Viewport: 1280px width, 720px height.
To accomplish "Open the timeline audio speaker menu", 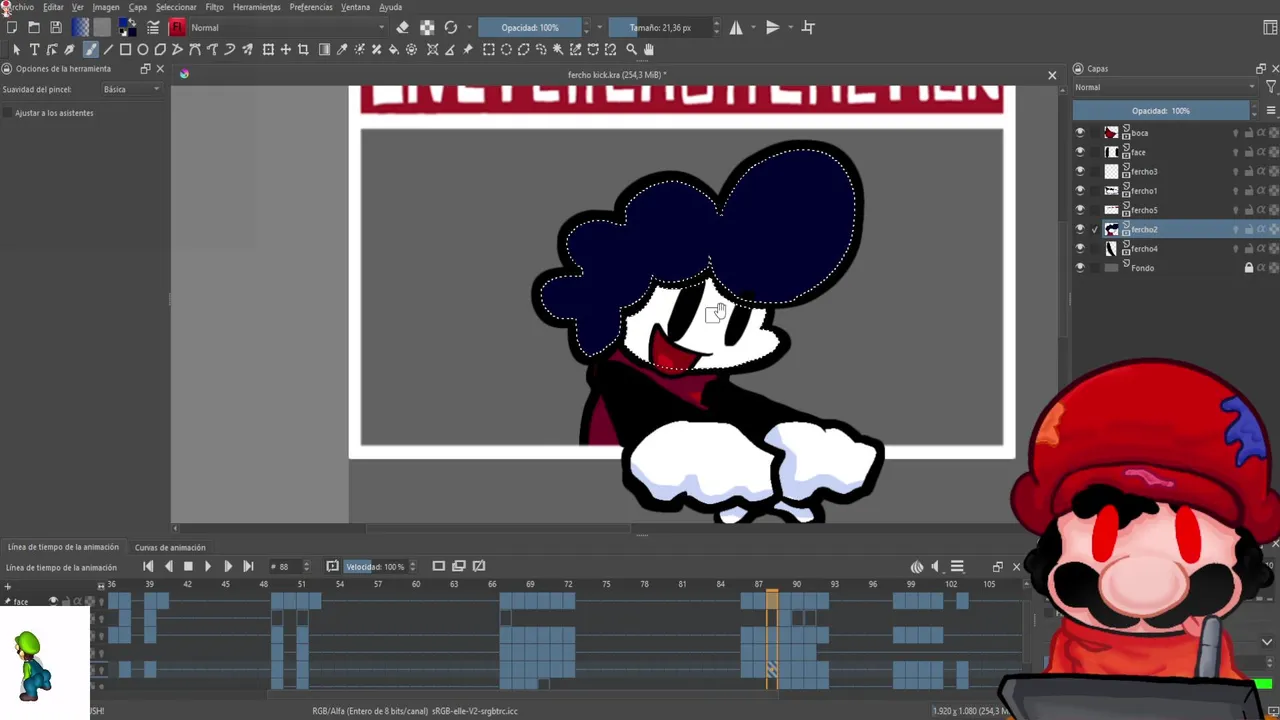I will [937, 567].
